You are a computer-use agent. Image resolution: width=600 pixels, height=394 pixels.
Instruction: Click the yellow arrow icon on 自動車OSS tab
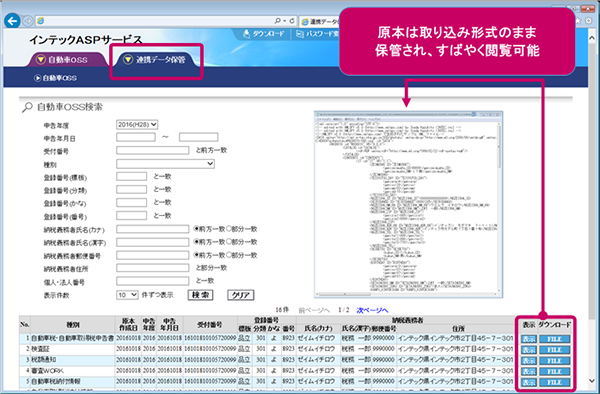(41, 60)
